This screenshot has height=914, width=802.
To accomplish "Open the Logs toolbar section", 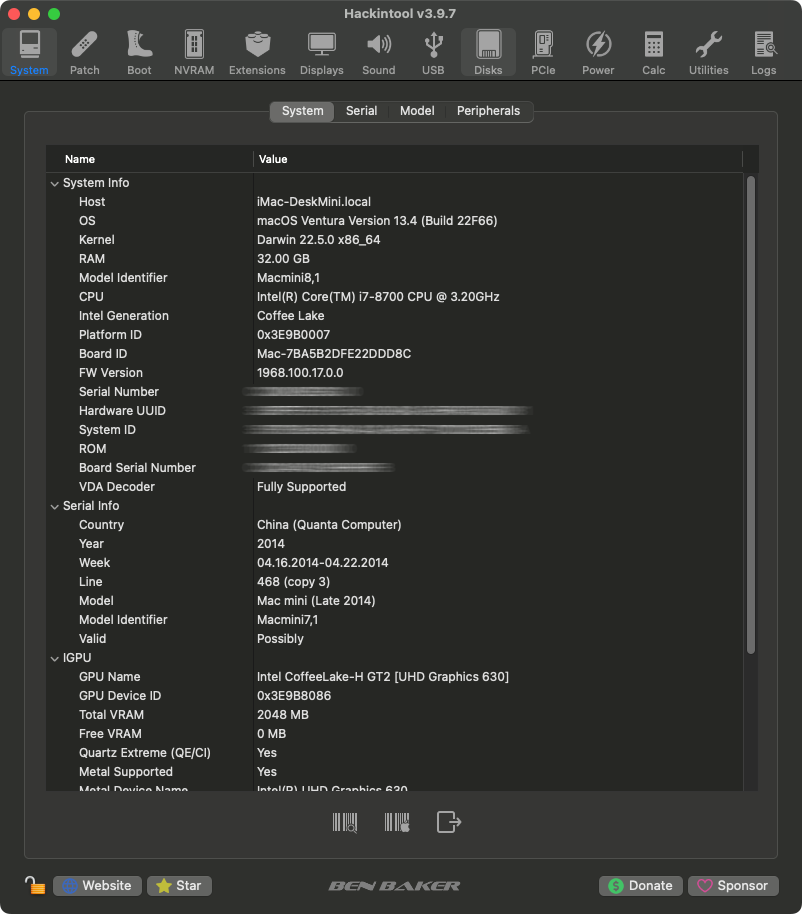I will click(764, 52).
